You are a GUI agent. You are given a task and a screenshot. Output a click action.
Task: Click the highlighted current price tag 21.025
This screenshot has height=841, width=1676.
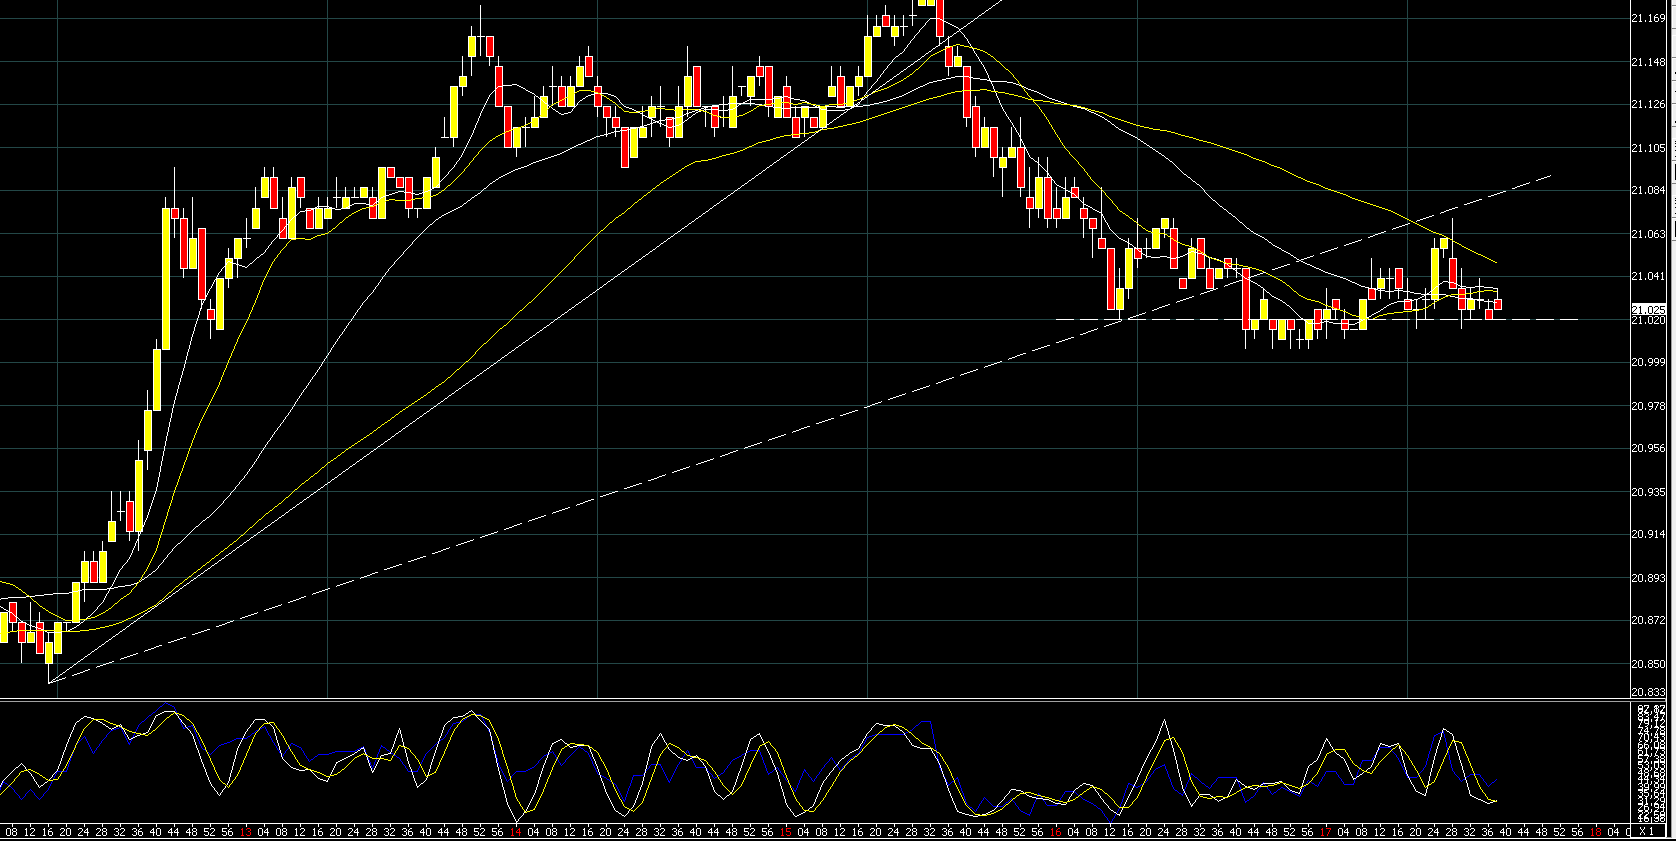coord(1648,309)
